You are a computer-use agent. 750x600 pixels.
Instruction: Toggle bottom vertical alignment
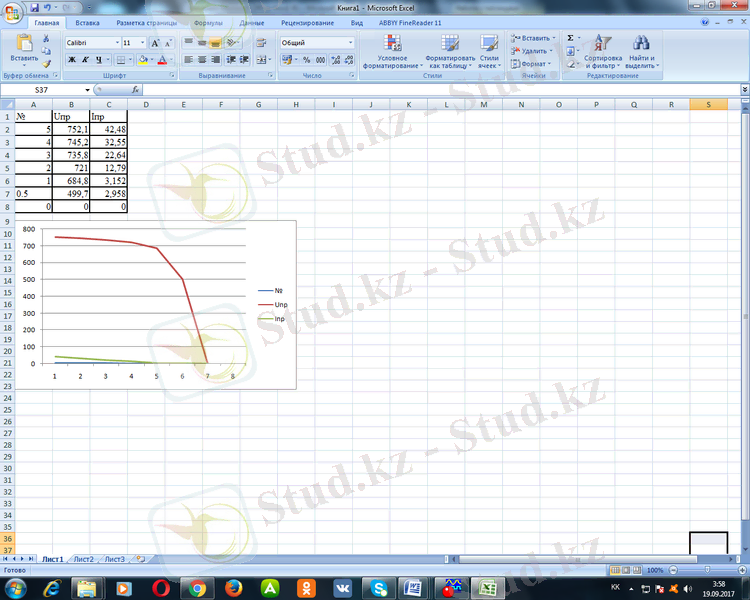pos(215,43)
